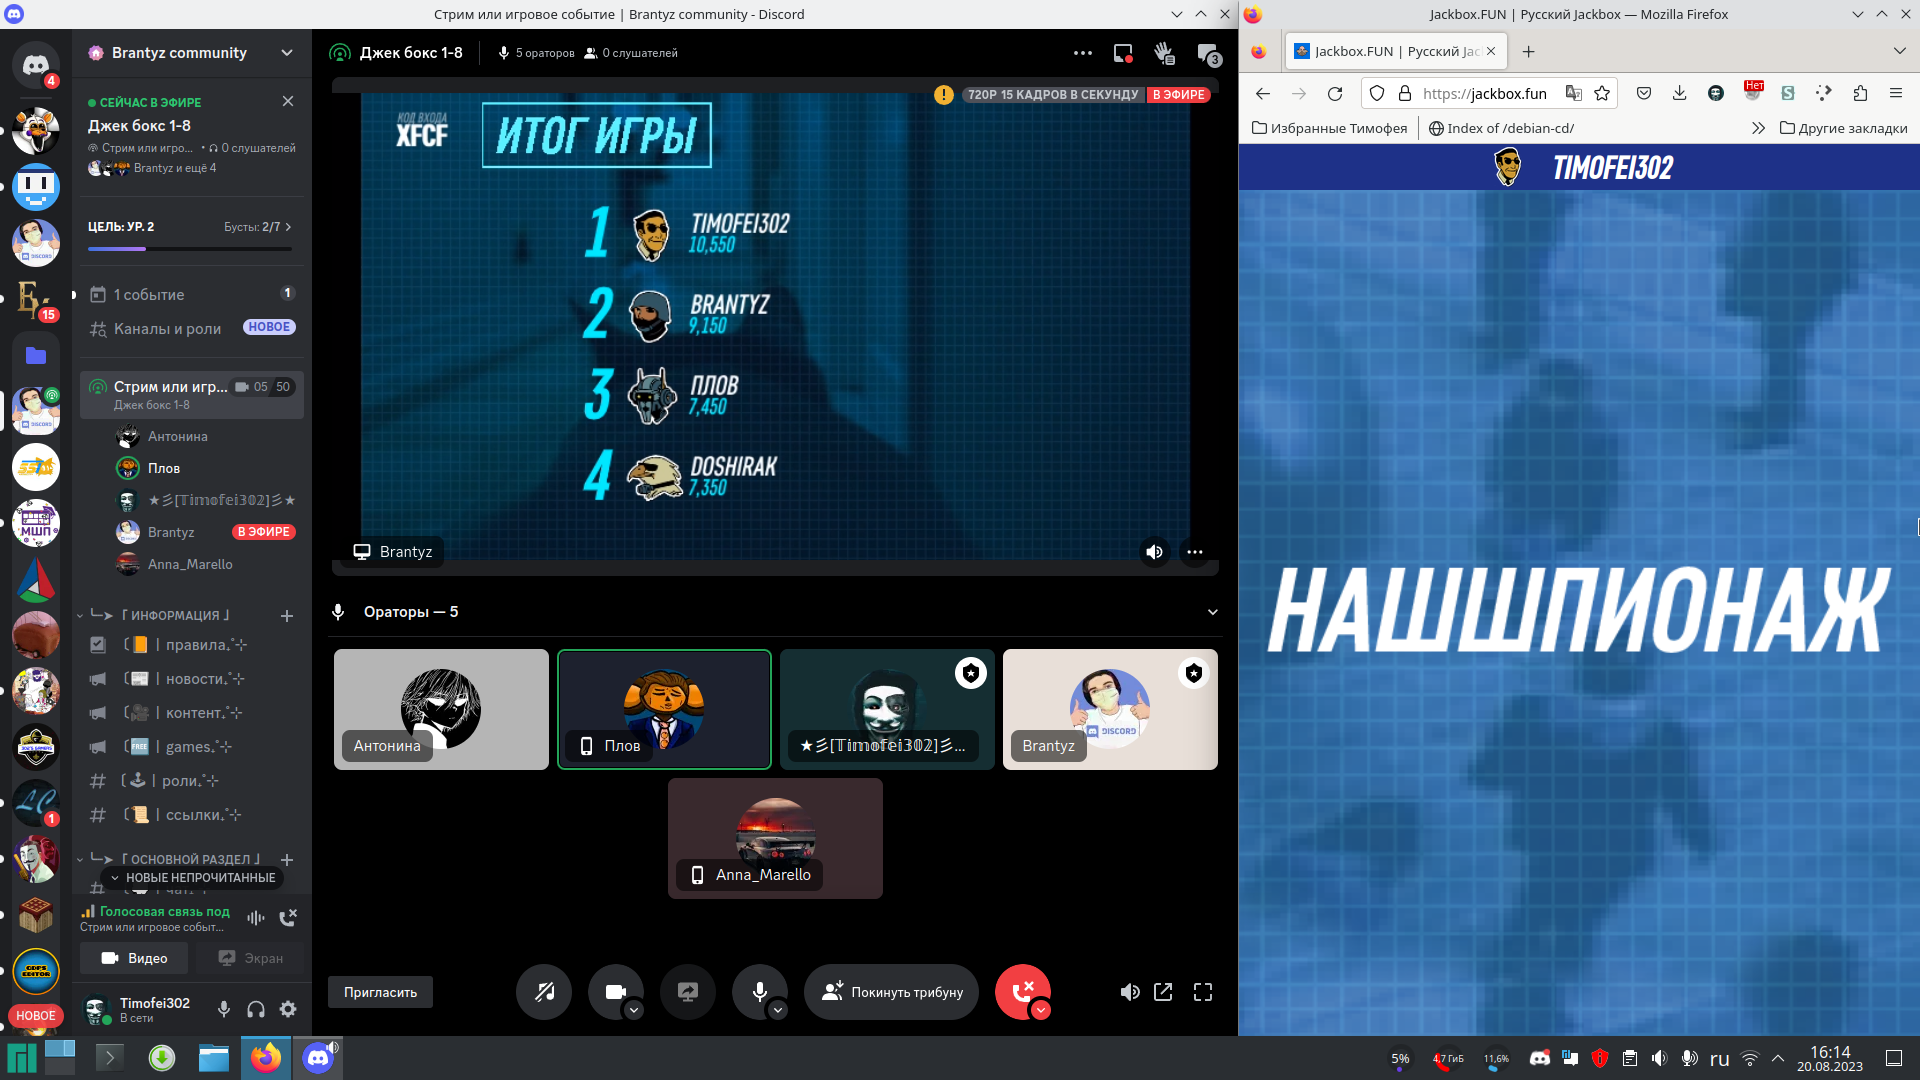Collapse the Ораторы speakers section
This screenshot has width=1920, height=1080.
click(x=1213, y=612)
